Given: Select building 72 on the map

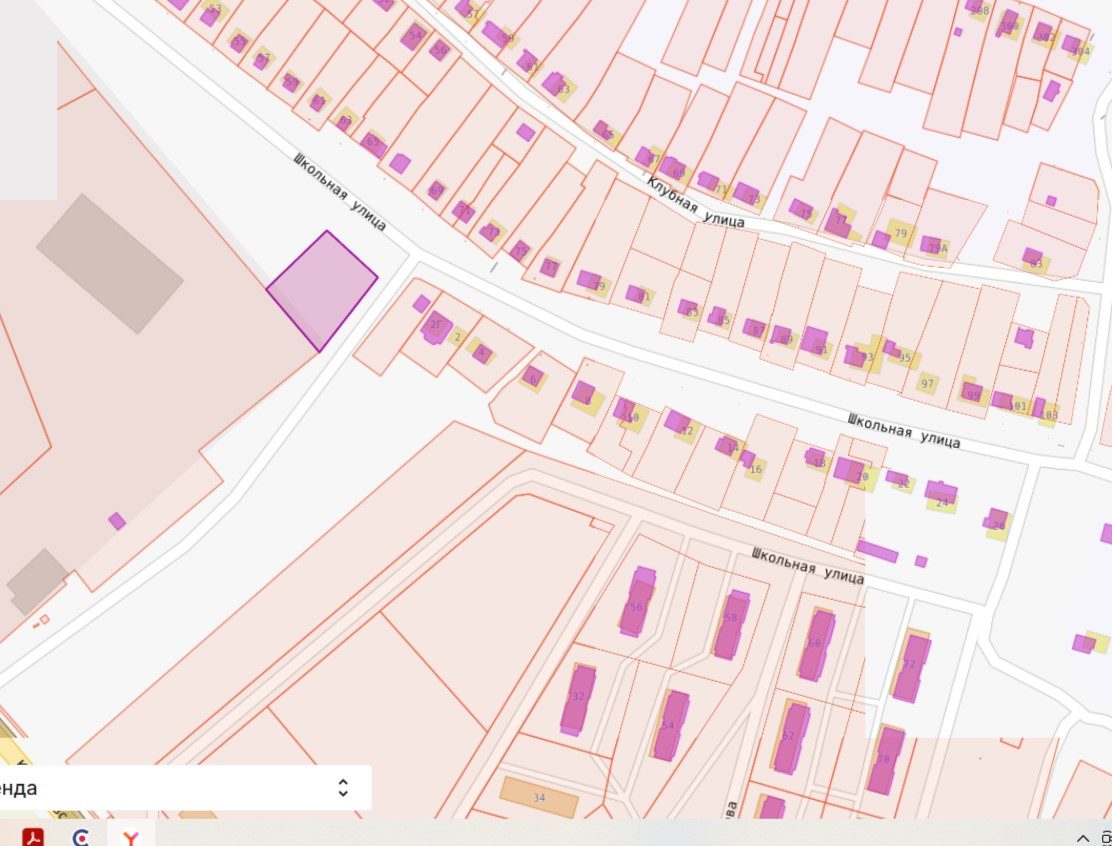Looking at the screenshot, I should [x=910, y=666].
